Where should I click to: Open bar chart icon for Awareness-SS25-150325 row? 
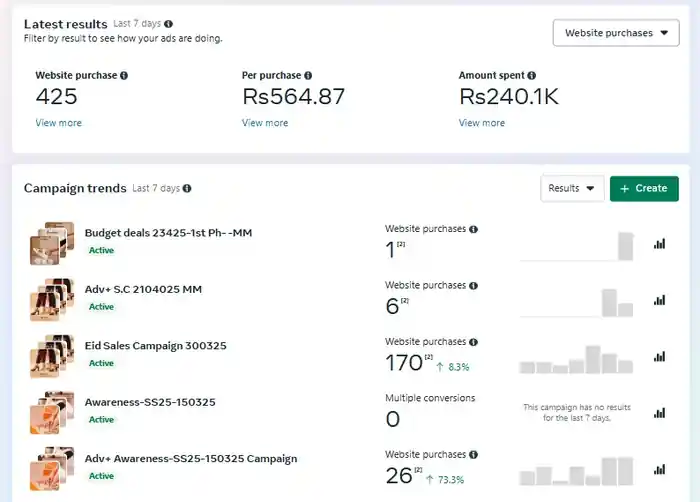coord(659,413)
